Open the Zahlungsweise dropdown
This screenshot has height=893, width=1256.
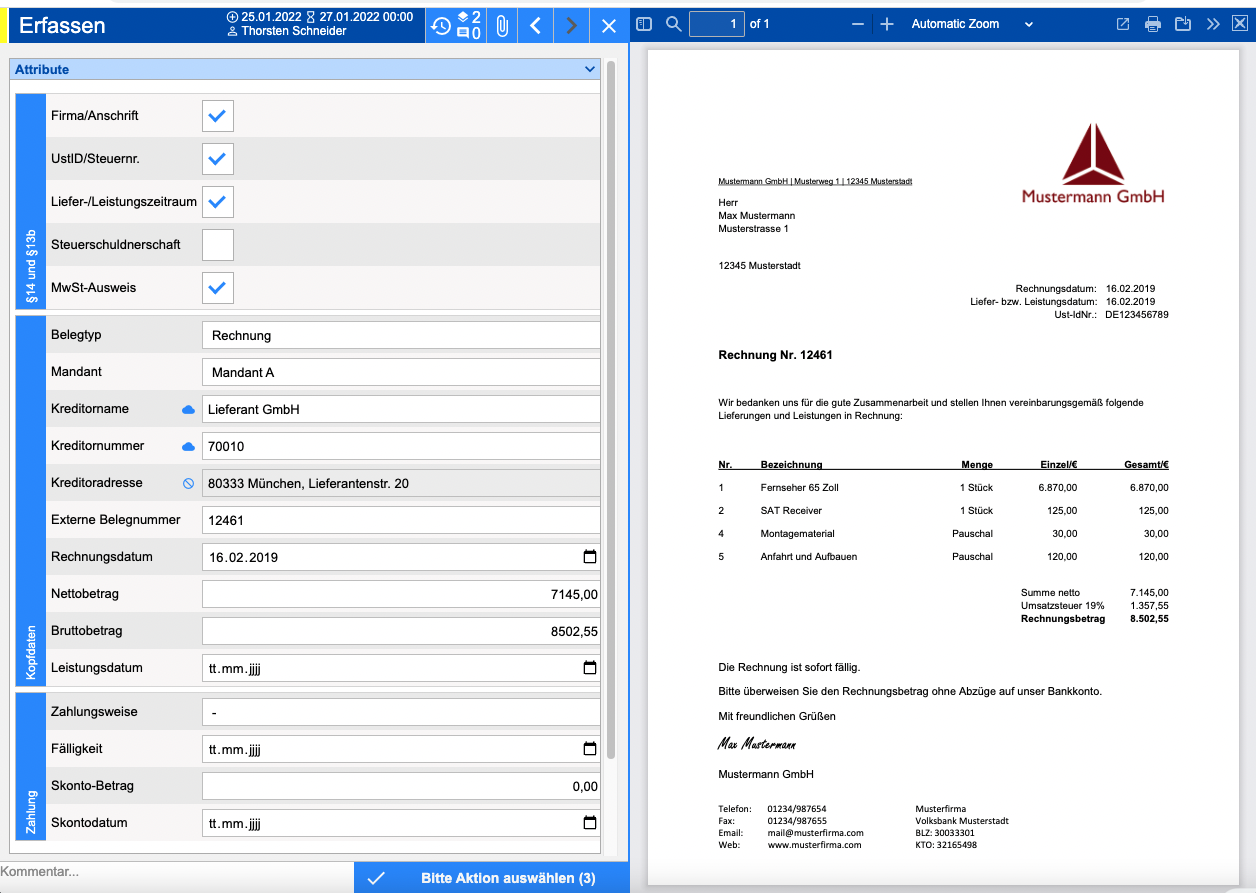pos(401,713)
